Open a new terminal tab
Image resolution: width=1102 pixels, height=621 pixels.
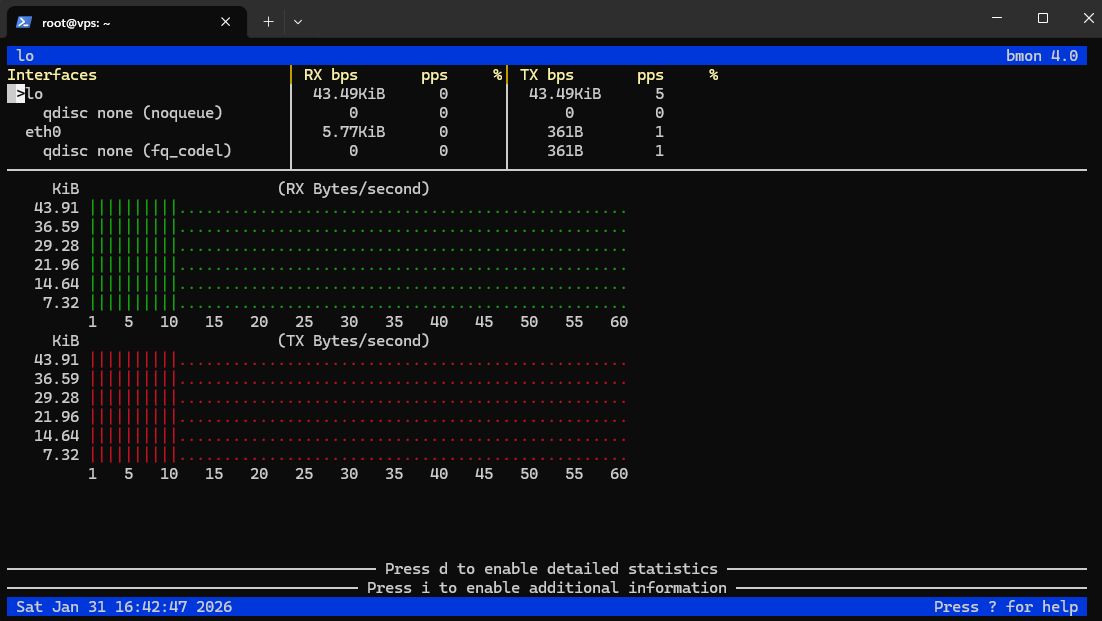click(x=268, y=21)
